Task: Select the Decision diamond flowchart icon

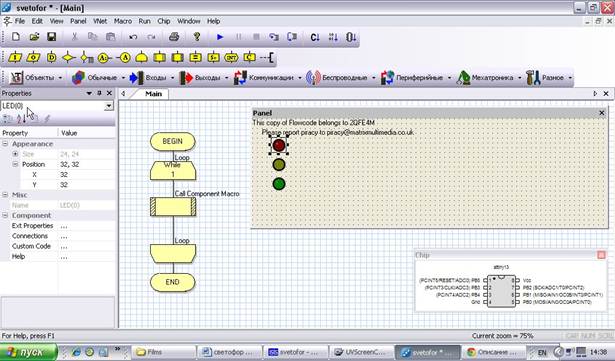Action: (x=69, y=58)
